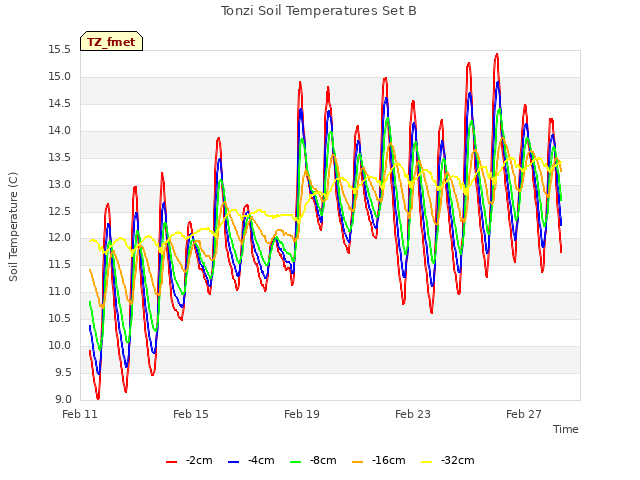Click the 14.0 y-axis tick label
This screenshot has width=640, height=480.
60,131
